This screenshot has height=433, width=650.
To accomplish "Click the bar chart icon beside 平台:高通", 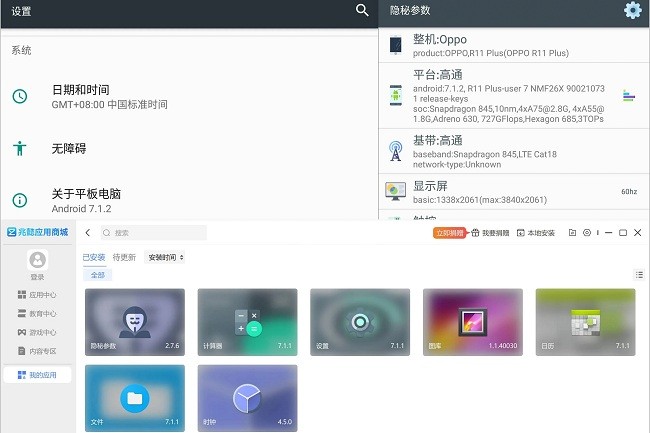I will click(629, 95).
